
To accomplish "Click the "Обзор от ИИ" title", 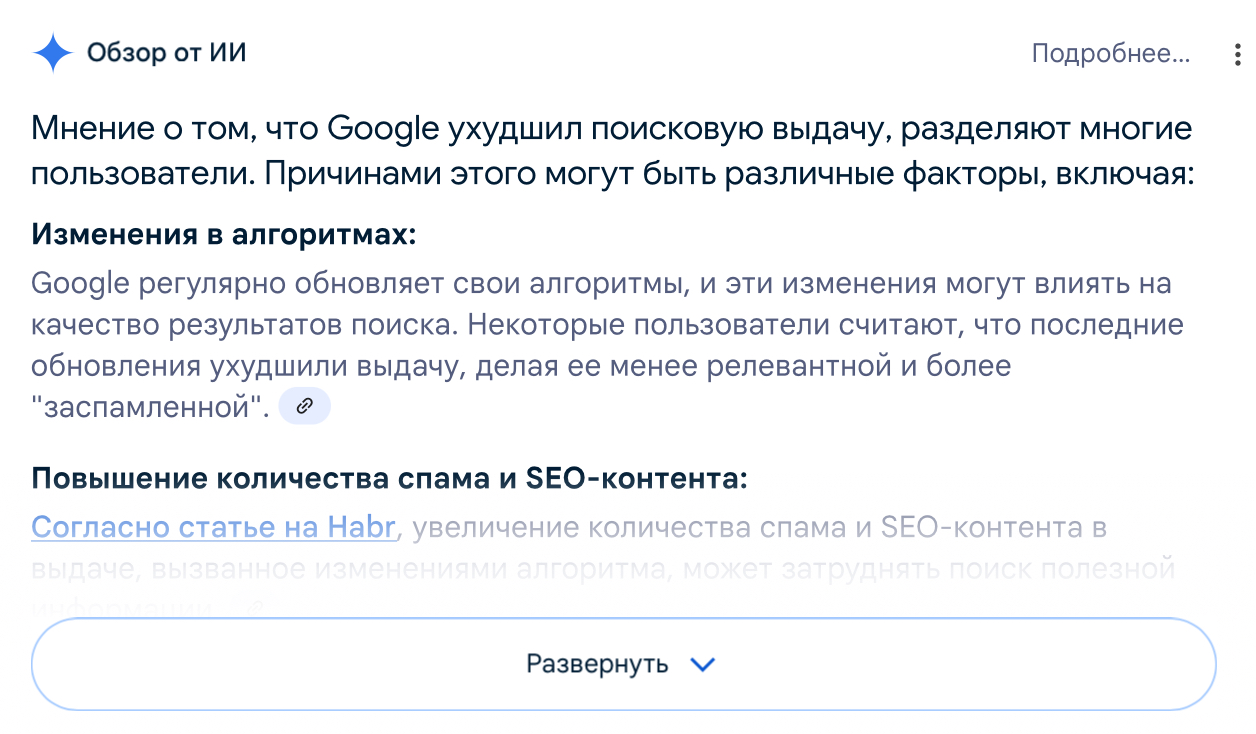I will pyautogui.click(x=166, y=53).
